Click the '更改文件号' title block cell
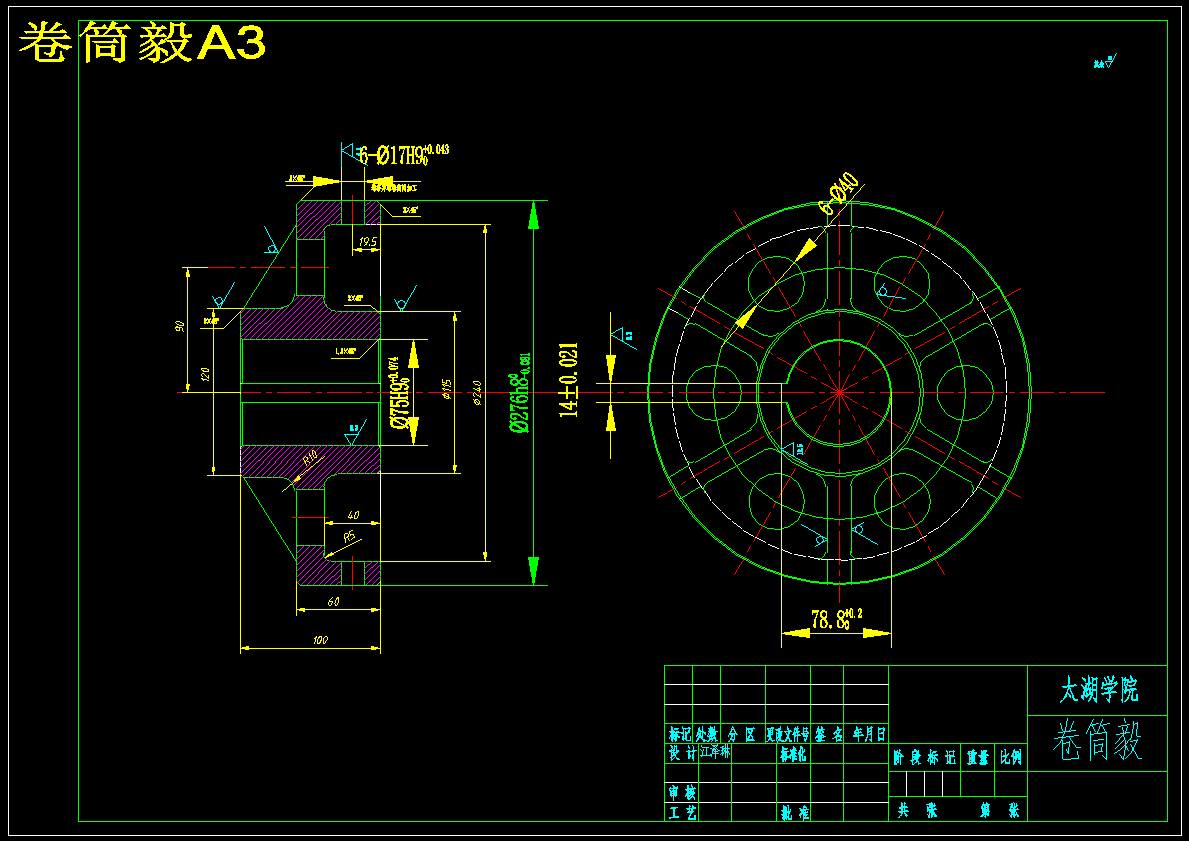1189x841 pixels. coord(788,734)
